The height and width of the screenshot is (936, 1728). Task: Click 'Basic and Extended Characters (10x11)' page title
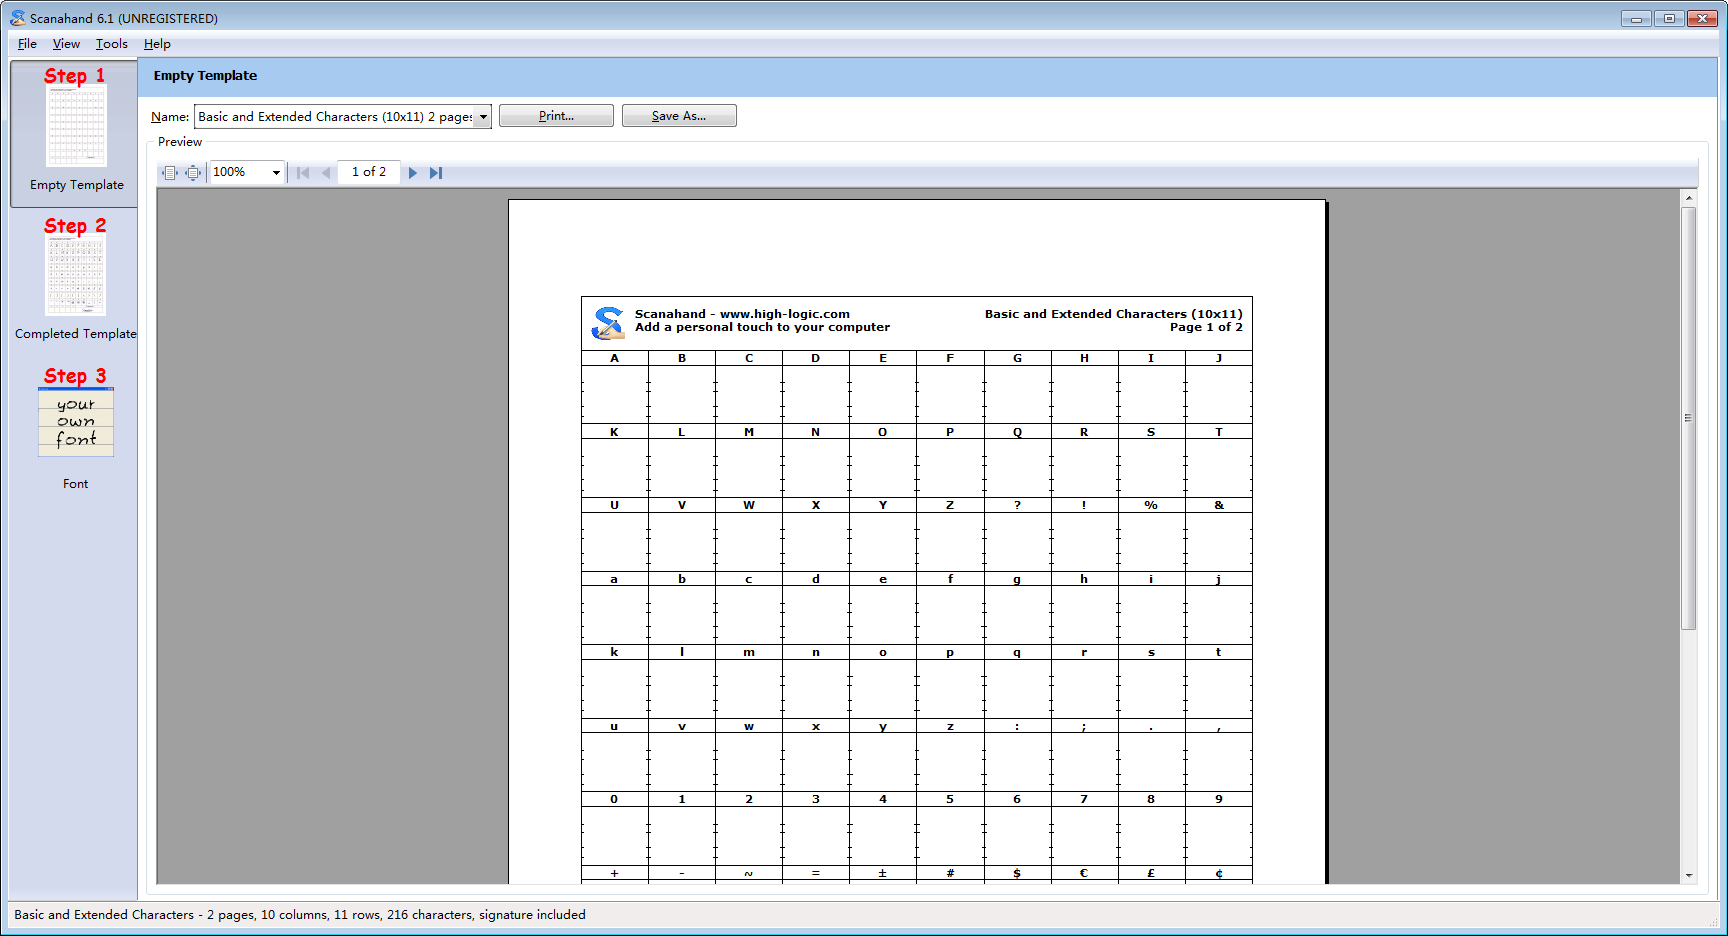click(1113, 314)
